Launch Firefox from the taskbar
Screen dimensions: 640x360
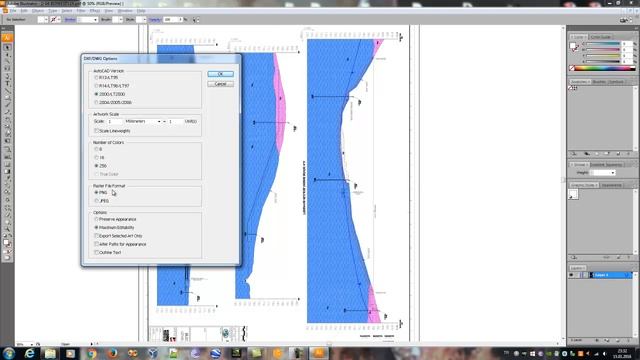[x=112, y=353]
